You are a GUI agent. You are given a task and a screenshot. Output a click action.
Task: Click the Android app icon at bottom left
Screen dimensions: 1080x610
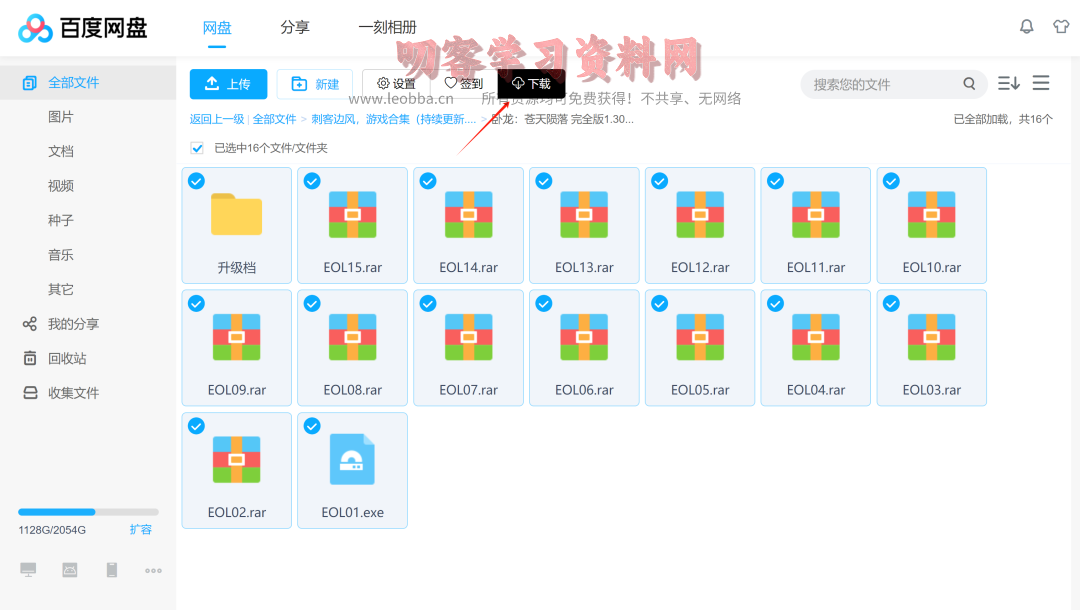click(x=69, y=569)
